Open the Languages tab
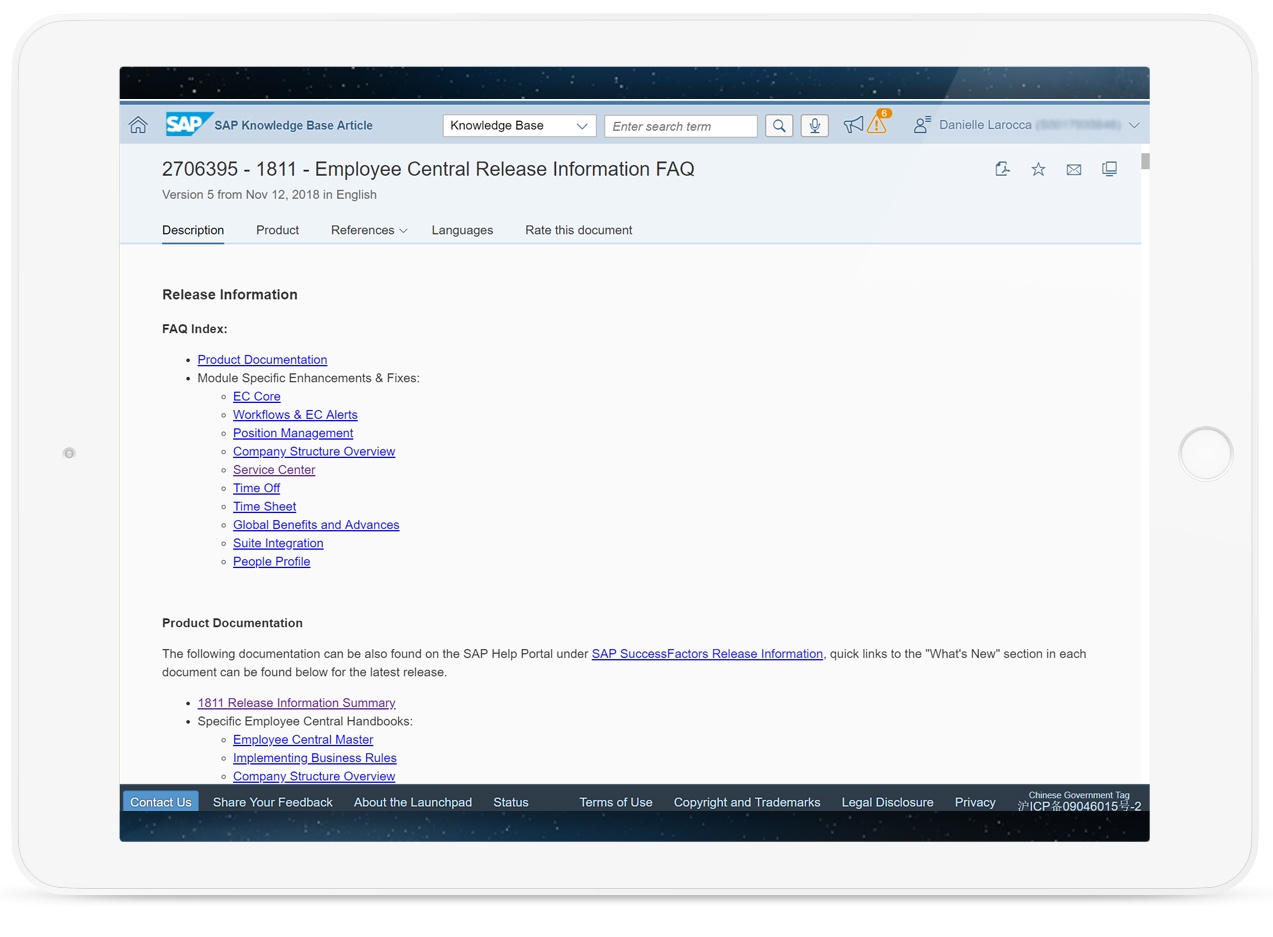 tap(462, 230)
